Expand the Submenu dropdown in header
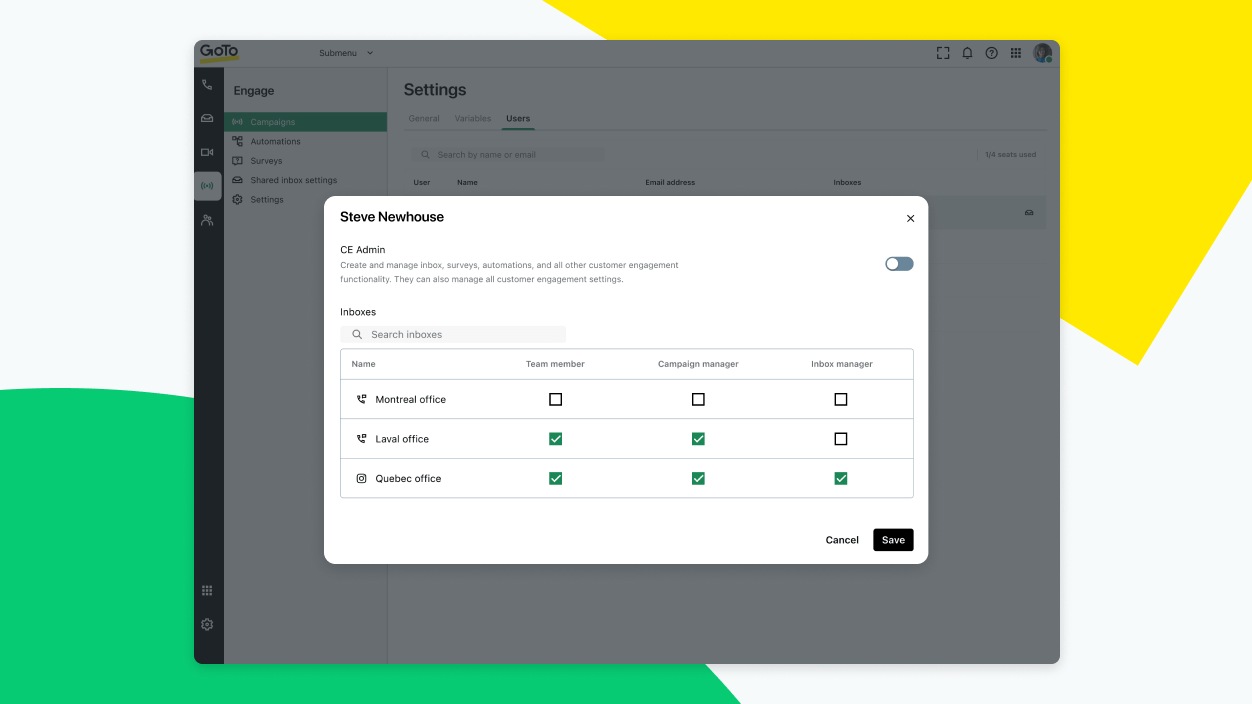The height and width of the screenshot is (704, 1252). (345, 53)
